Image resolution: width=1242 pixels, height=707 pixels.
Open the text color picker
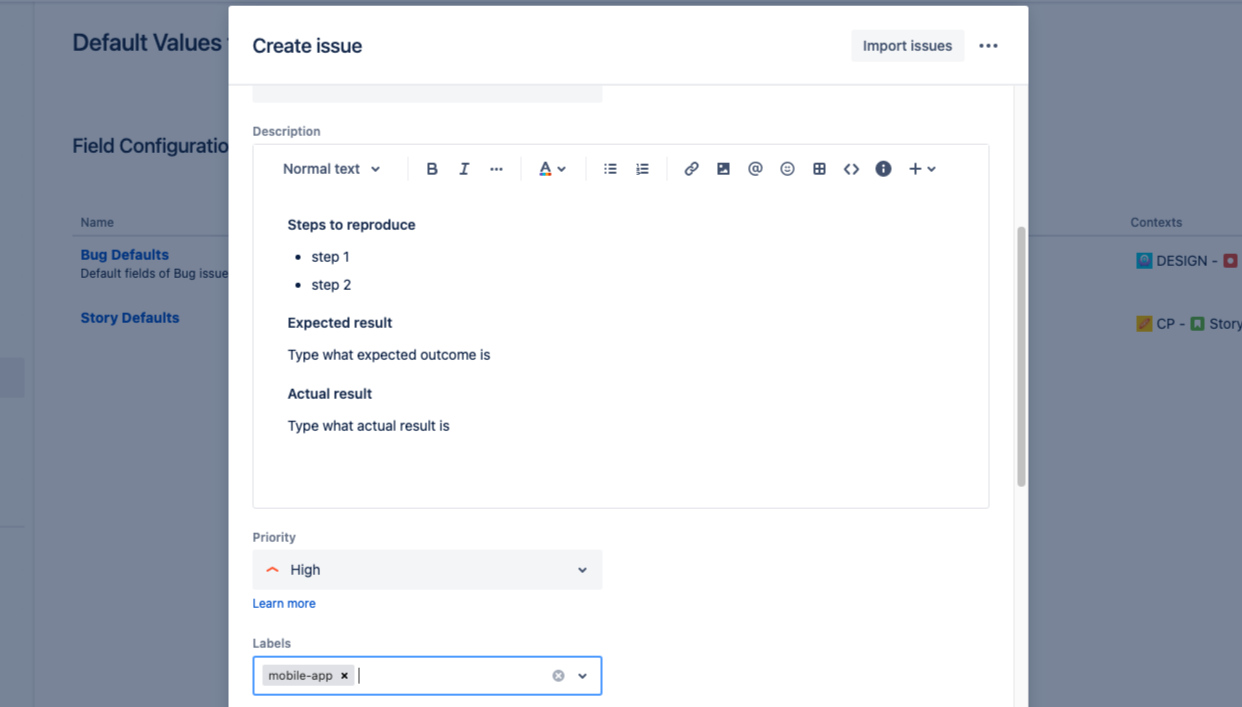click(x=552, y=169)
